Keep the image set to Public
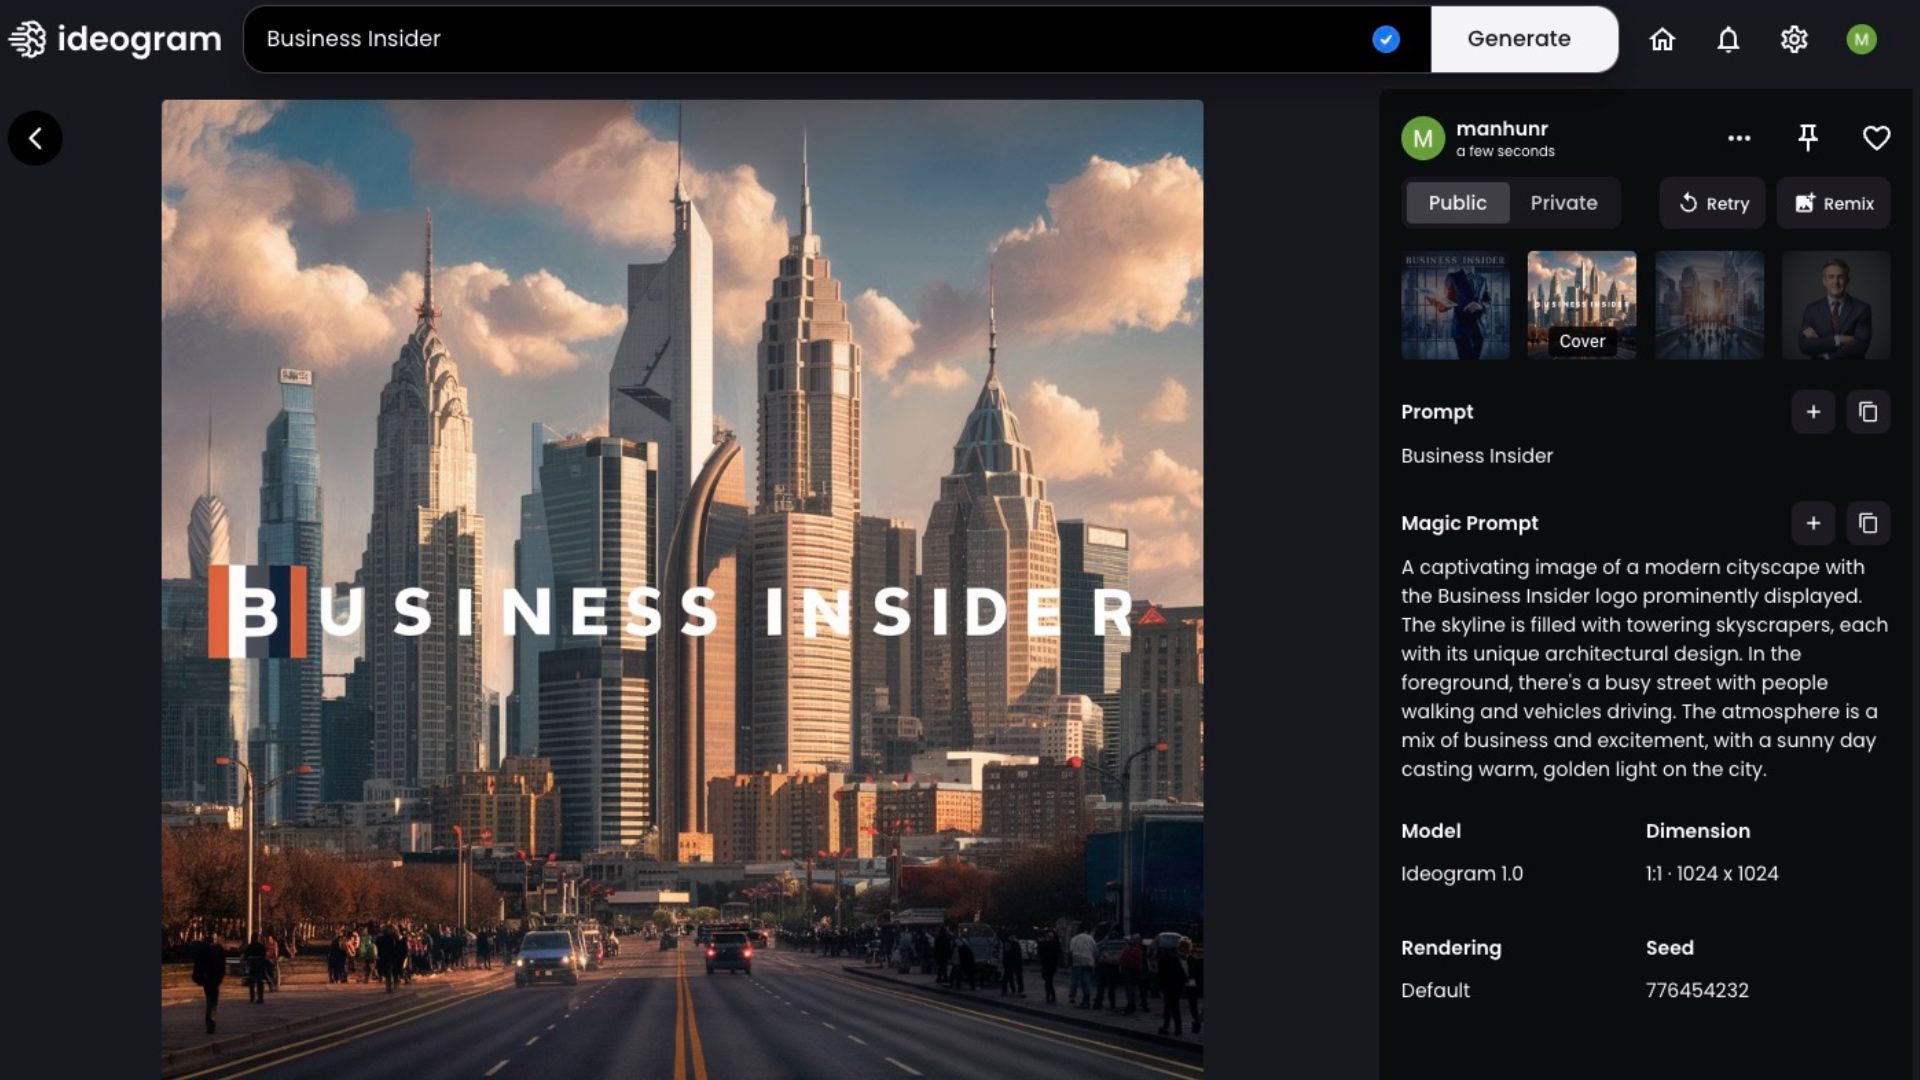This screenshot has width=1920, height=1080. coord(1457,203)
